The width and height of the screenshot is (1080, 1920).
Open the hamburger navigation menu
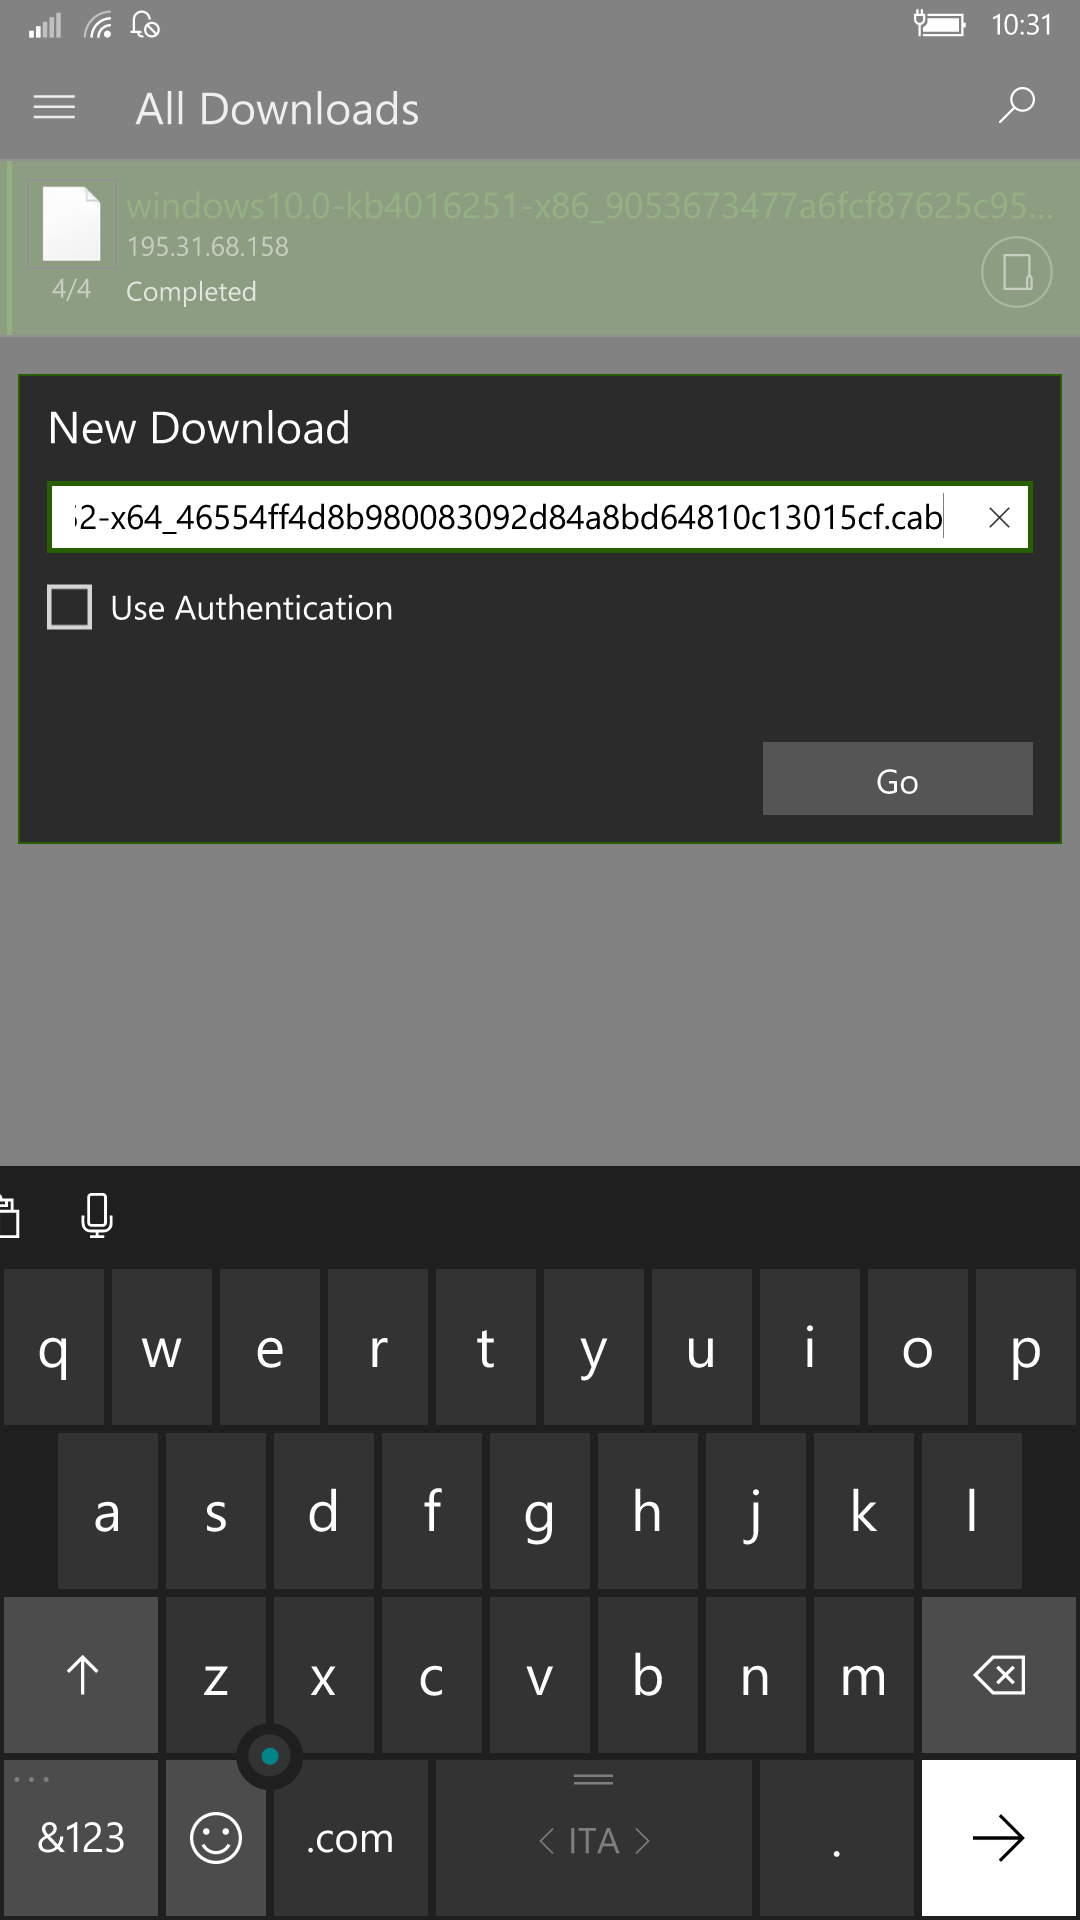click(54, 107)
